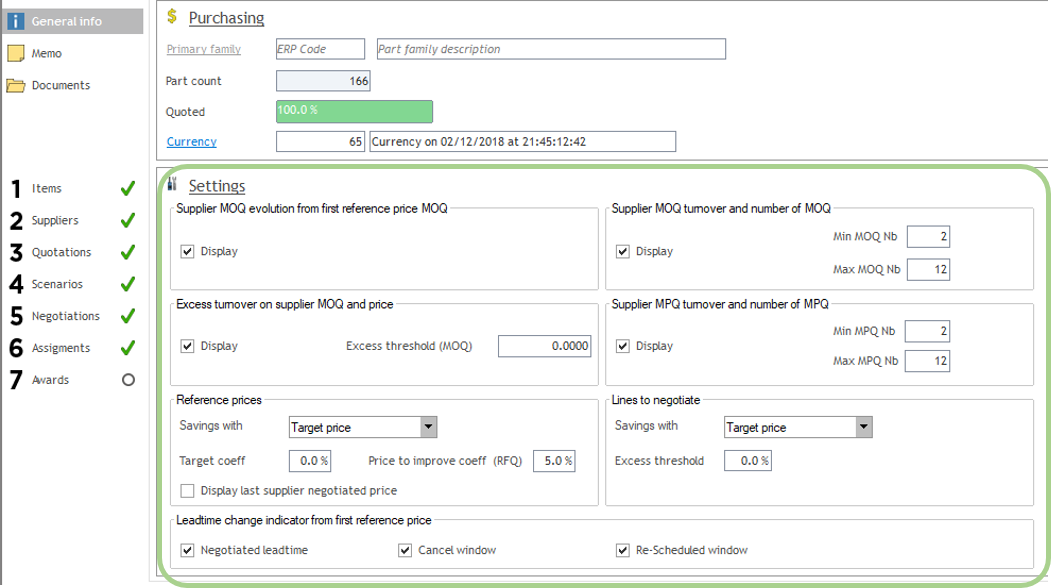Image resolution: width=1051 pixels, height=588 pixels.
Task: Click the Settings tools icon
Action: pos(172,185)
